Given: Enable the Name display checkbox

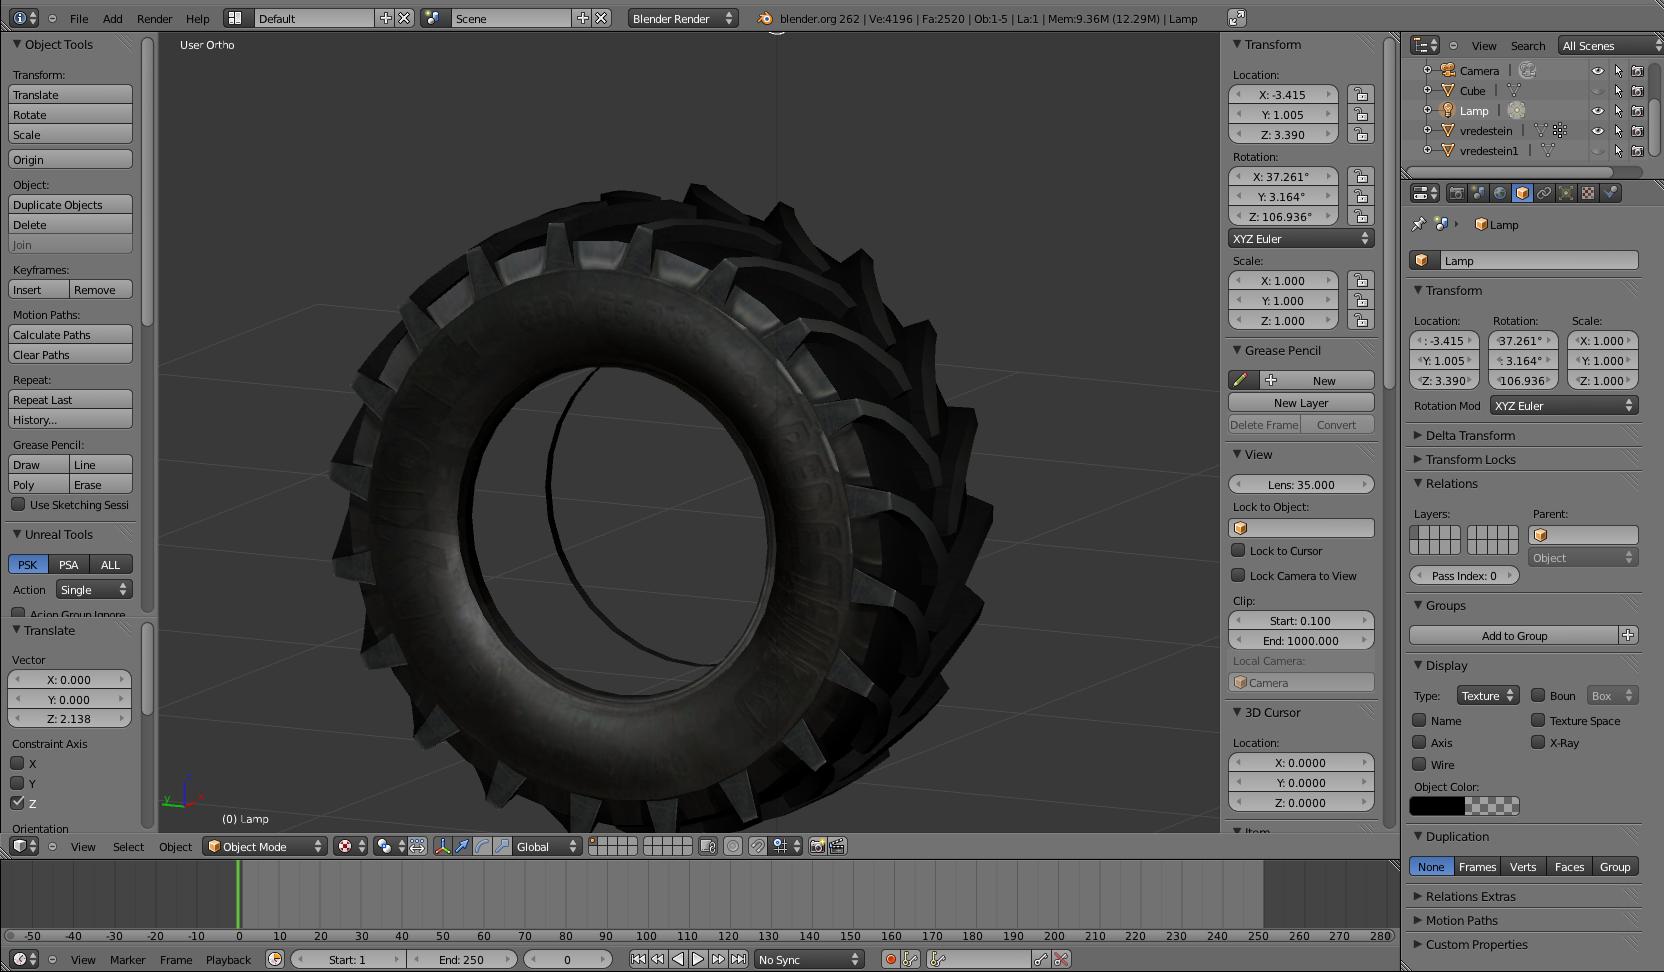Looking at the screenshot, I should (1419, 720).
